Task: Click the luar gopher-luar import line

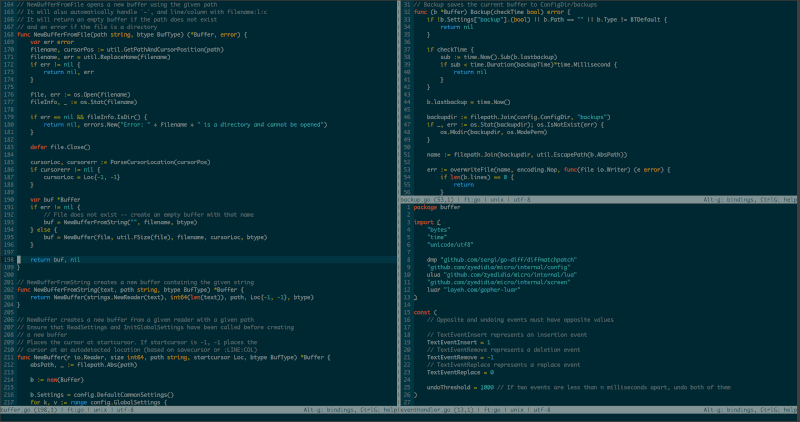Action: pos(473,290)
